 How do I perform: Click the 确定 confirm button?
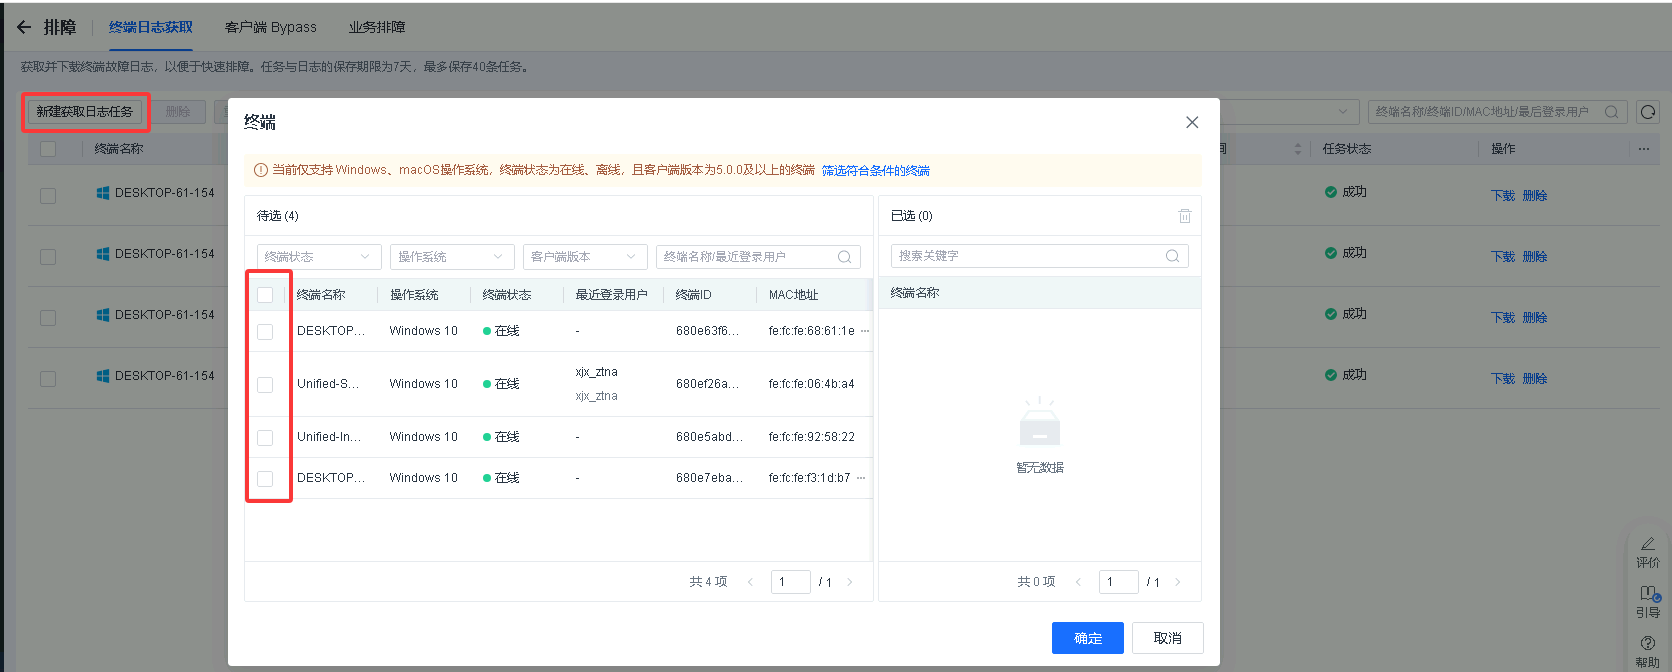pos(1087,638)
